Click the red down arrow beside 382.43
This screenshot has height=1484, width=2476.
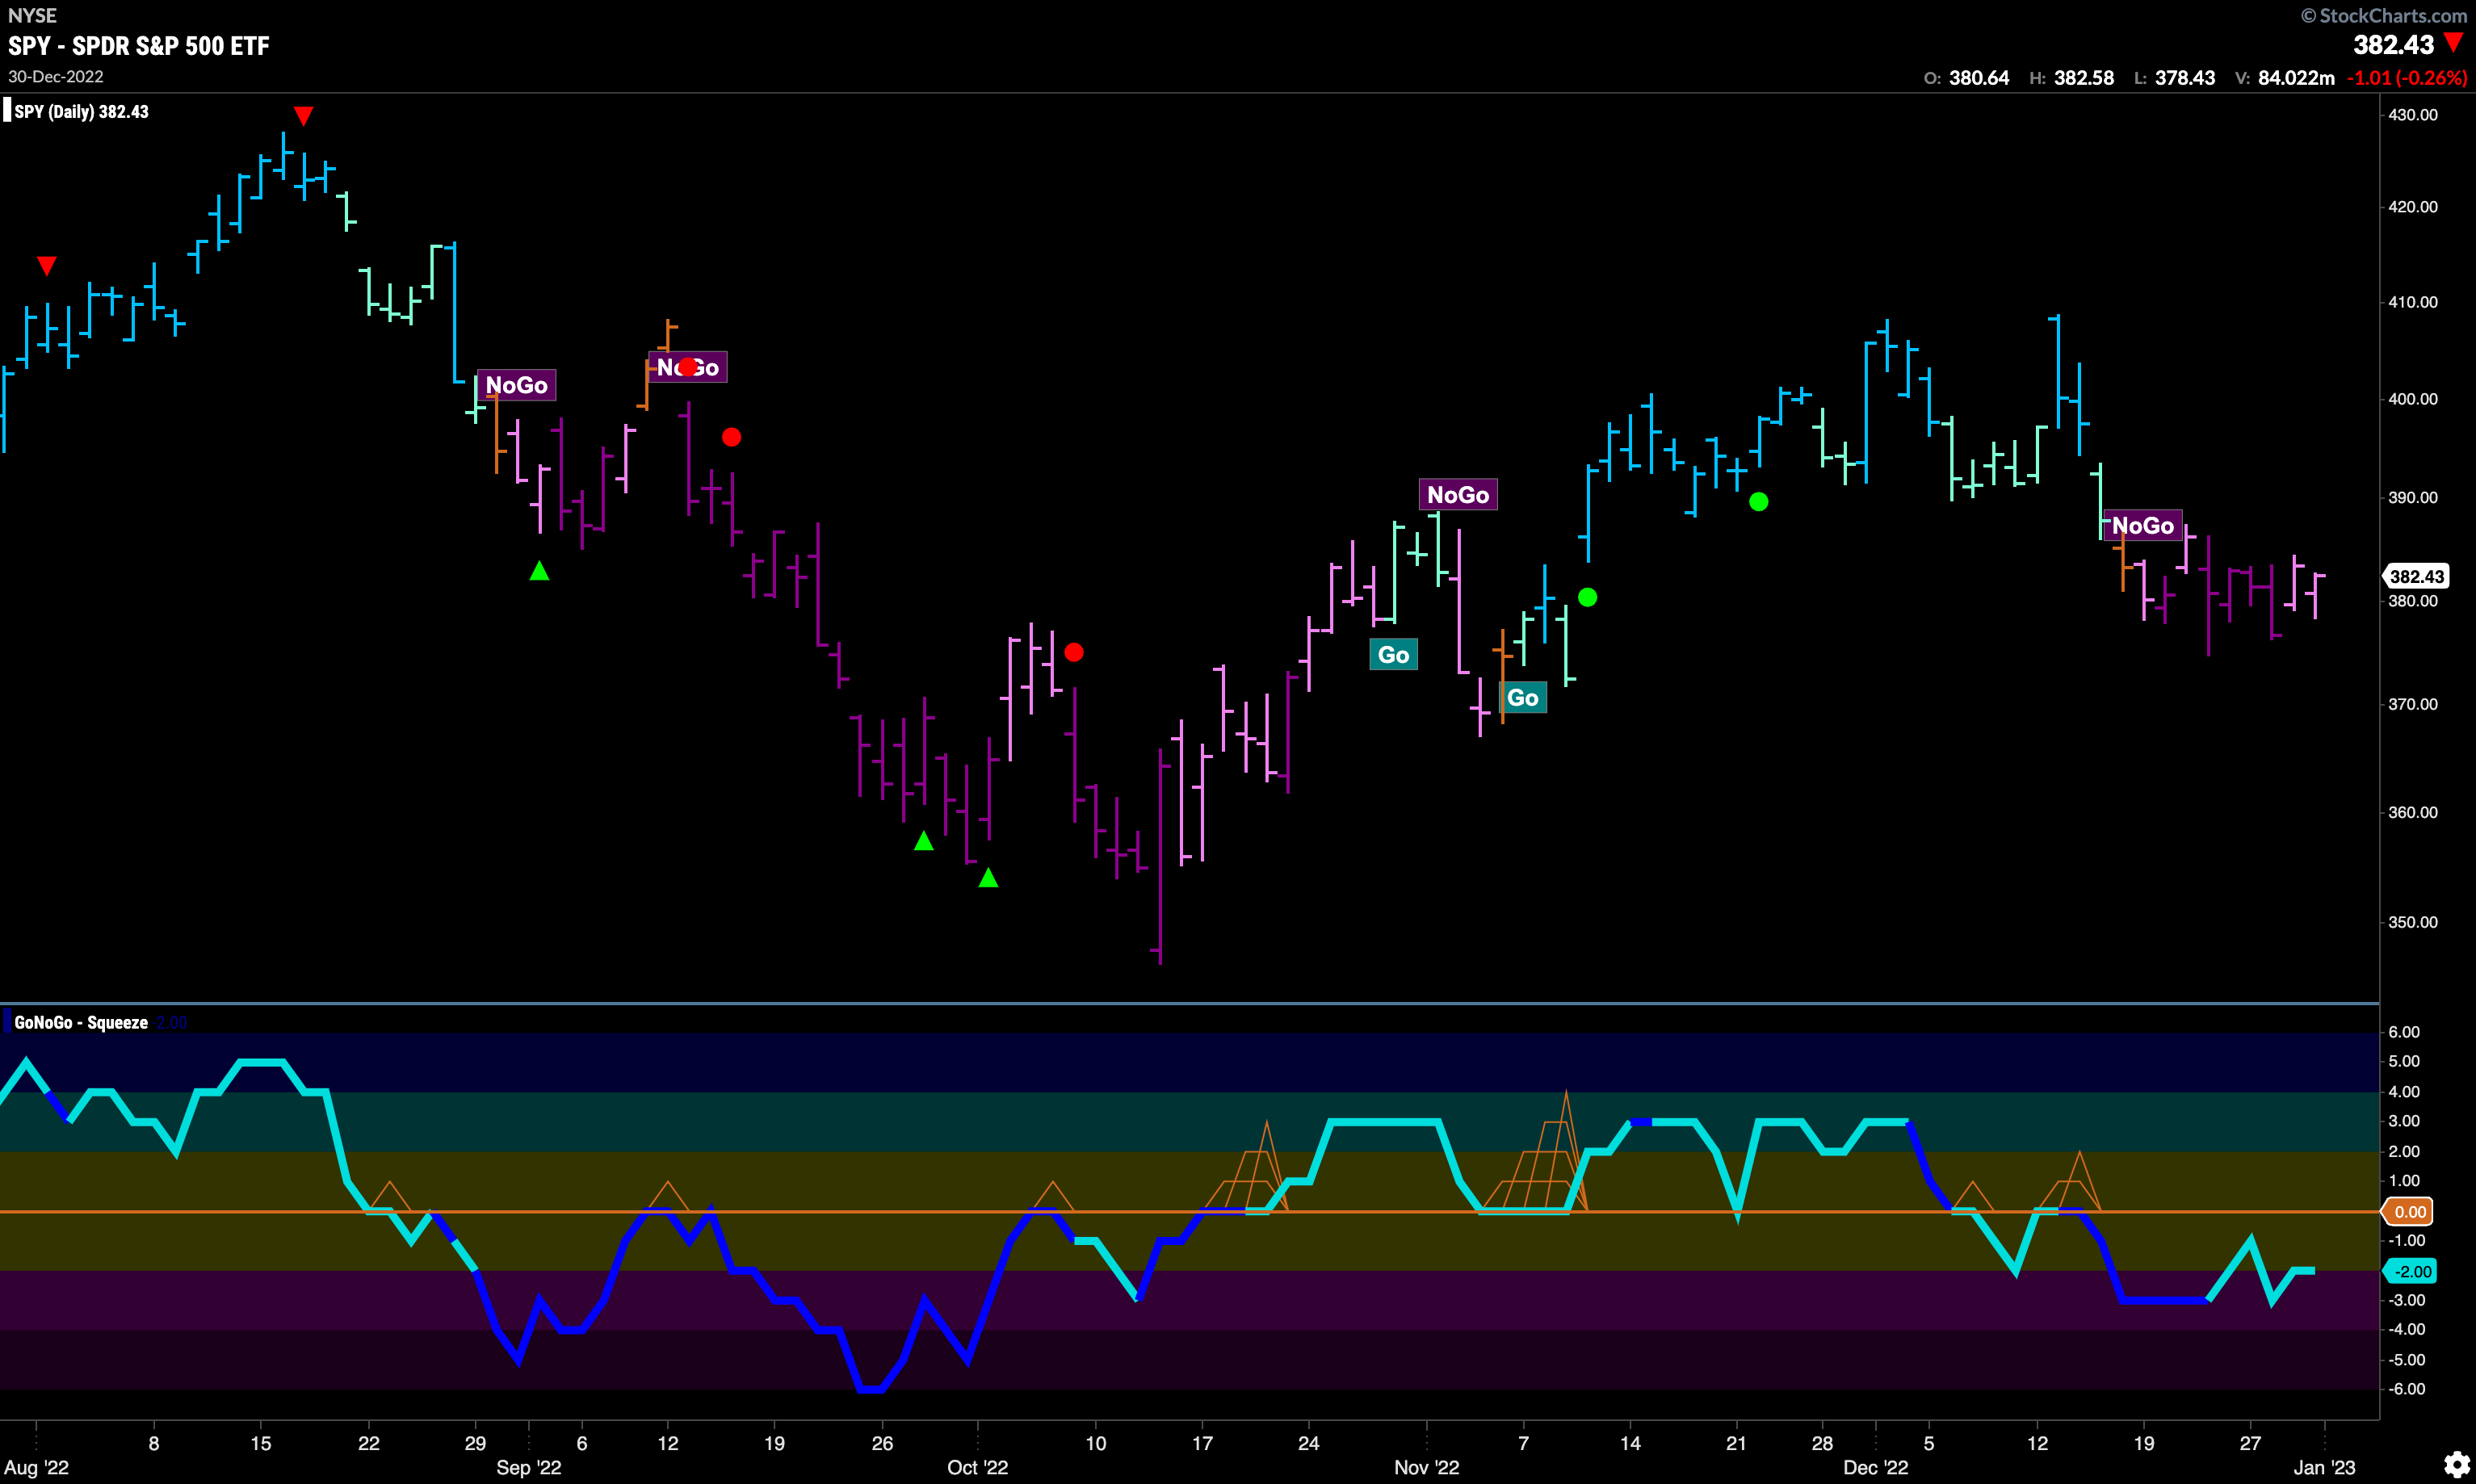(2453, 42)
